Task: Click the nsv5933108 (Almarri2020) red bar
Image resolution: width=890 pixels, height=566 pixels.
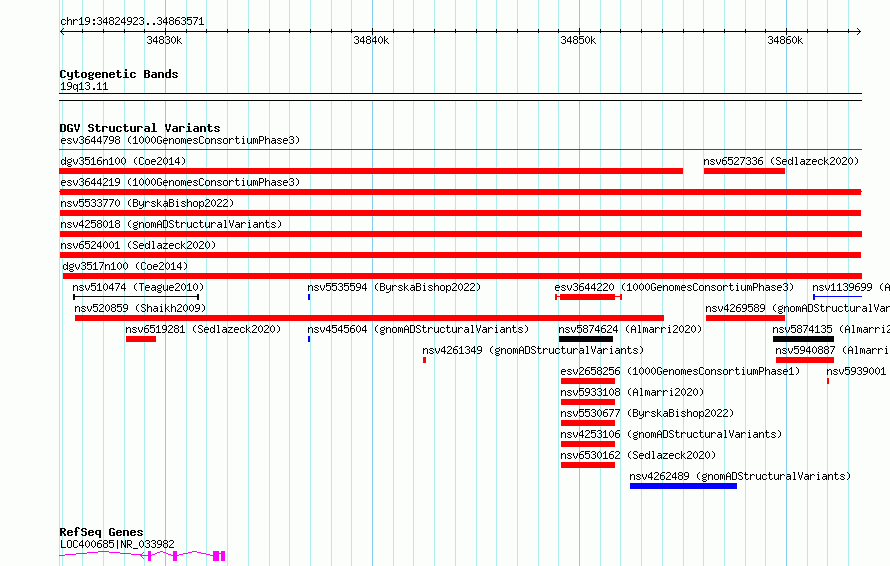Action: pos(588,402)
